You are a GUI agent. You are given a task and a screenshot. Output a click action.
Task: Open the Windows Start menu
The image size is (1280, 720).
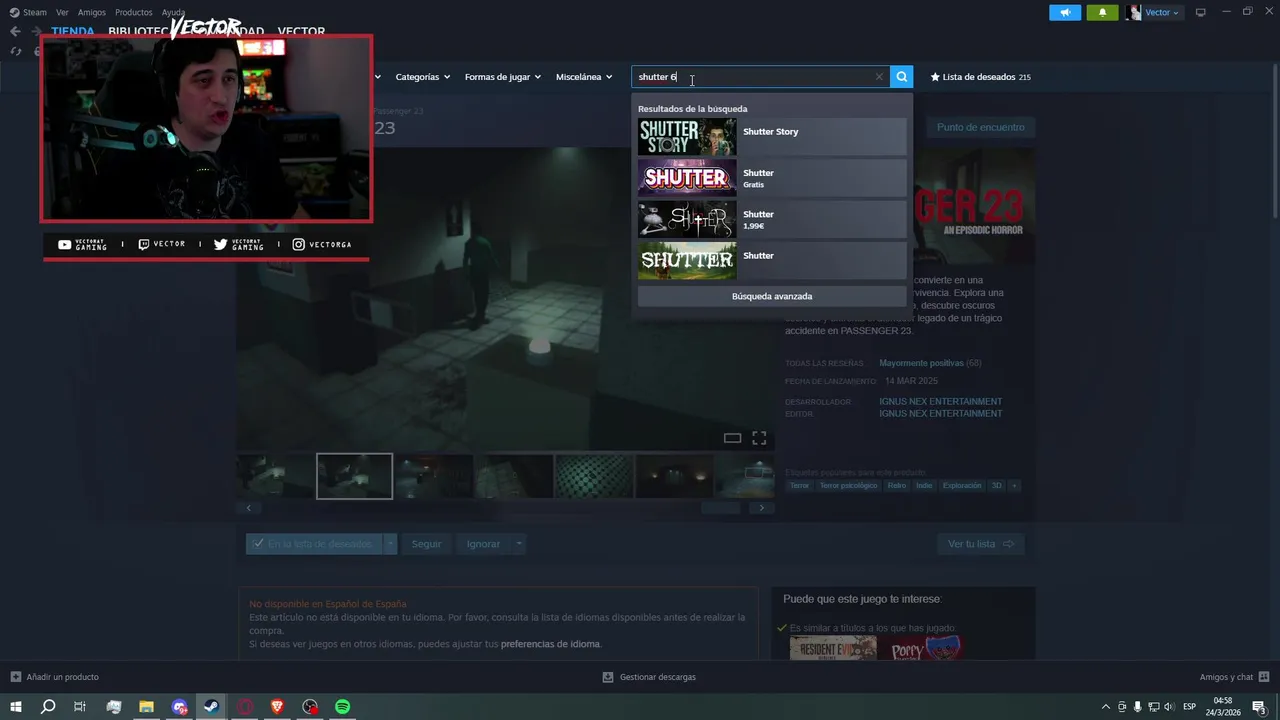pos(16,707)
